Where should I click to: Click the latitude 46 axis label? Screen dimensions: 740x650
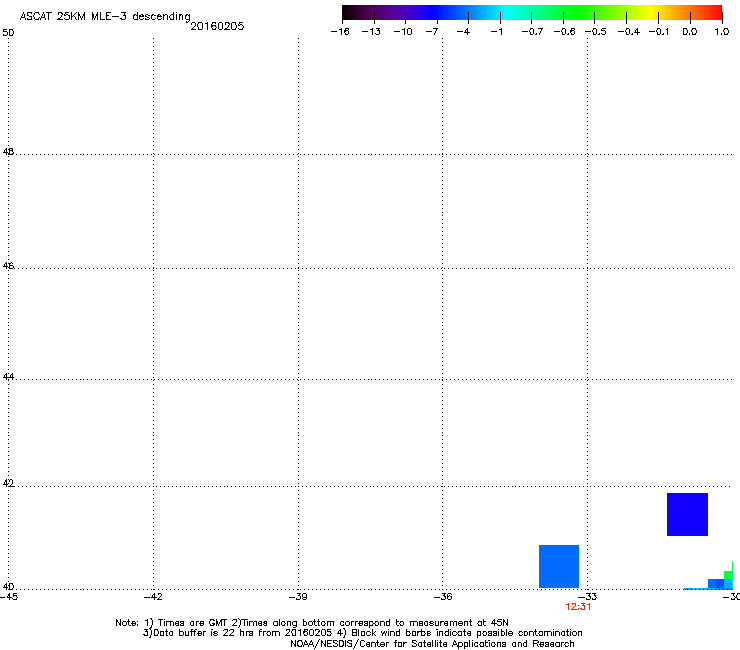coord(8,266)
